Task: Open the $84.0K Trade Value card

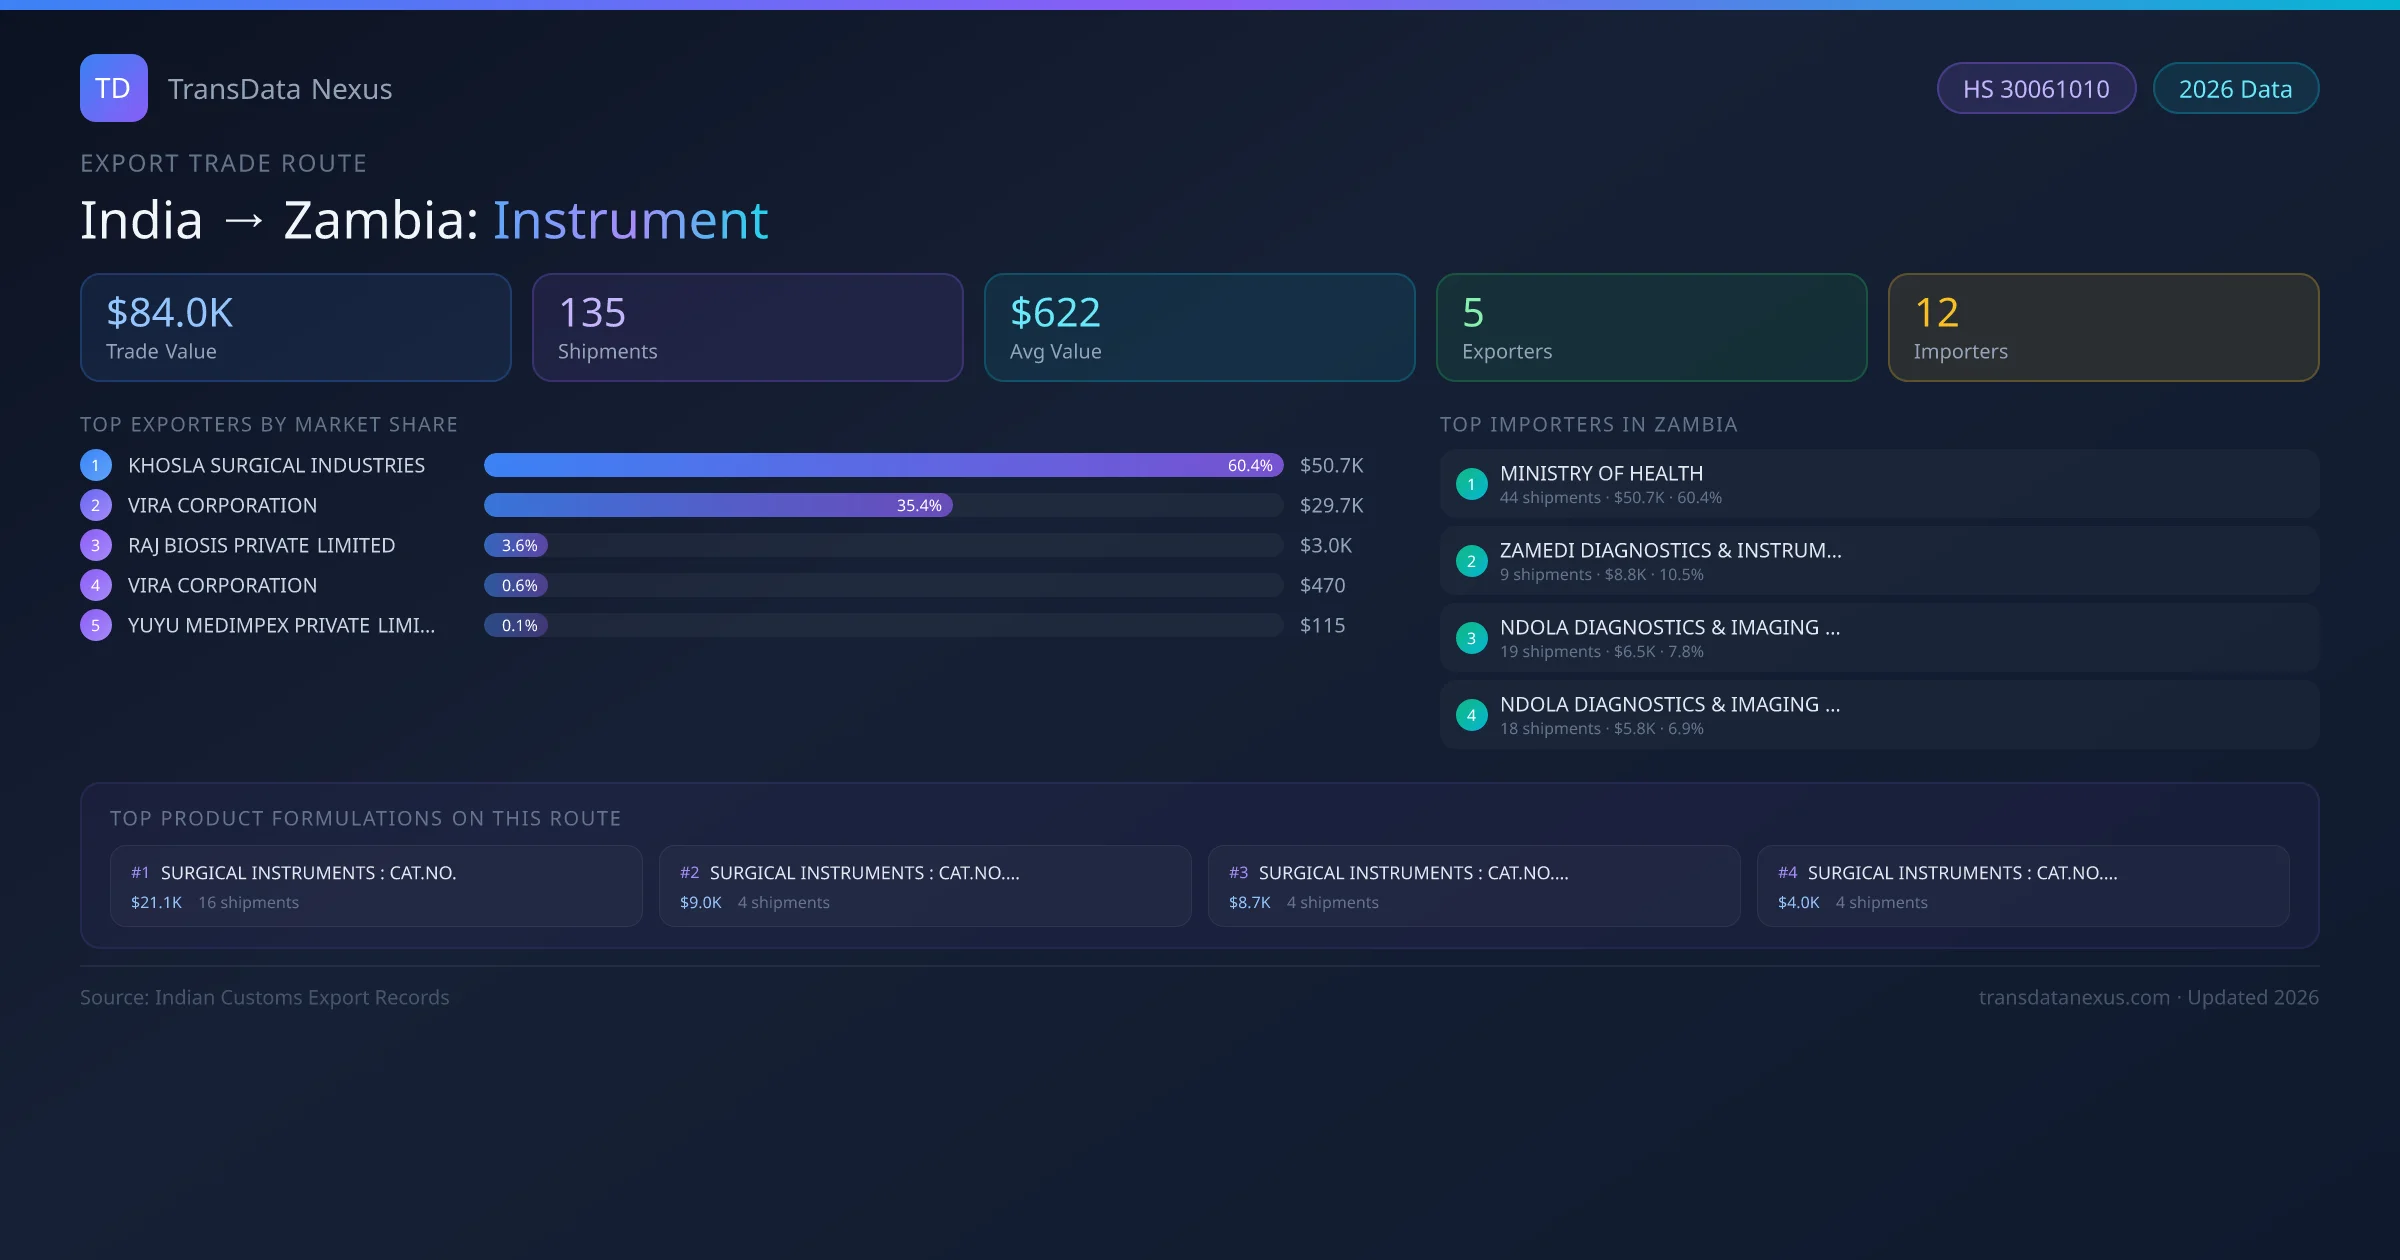Action: 295,328
